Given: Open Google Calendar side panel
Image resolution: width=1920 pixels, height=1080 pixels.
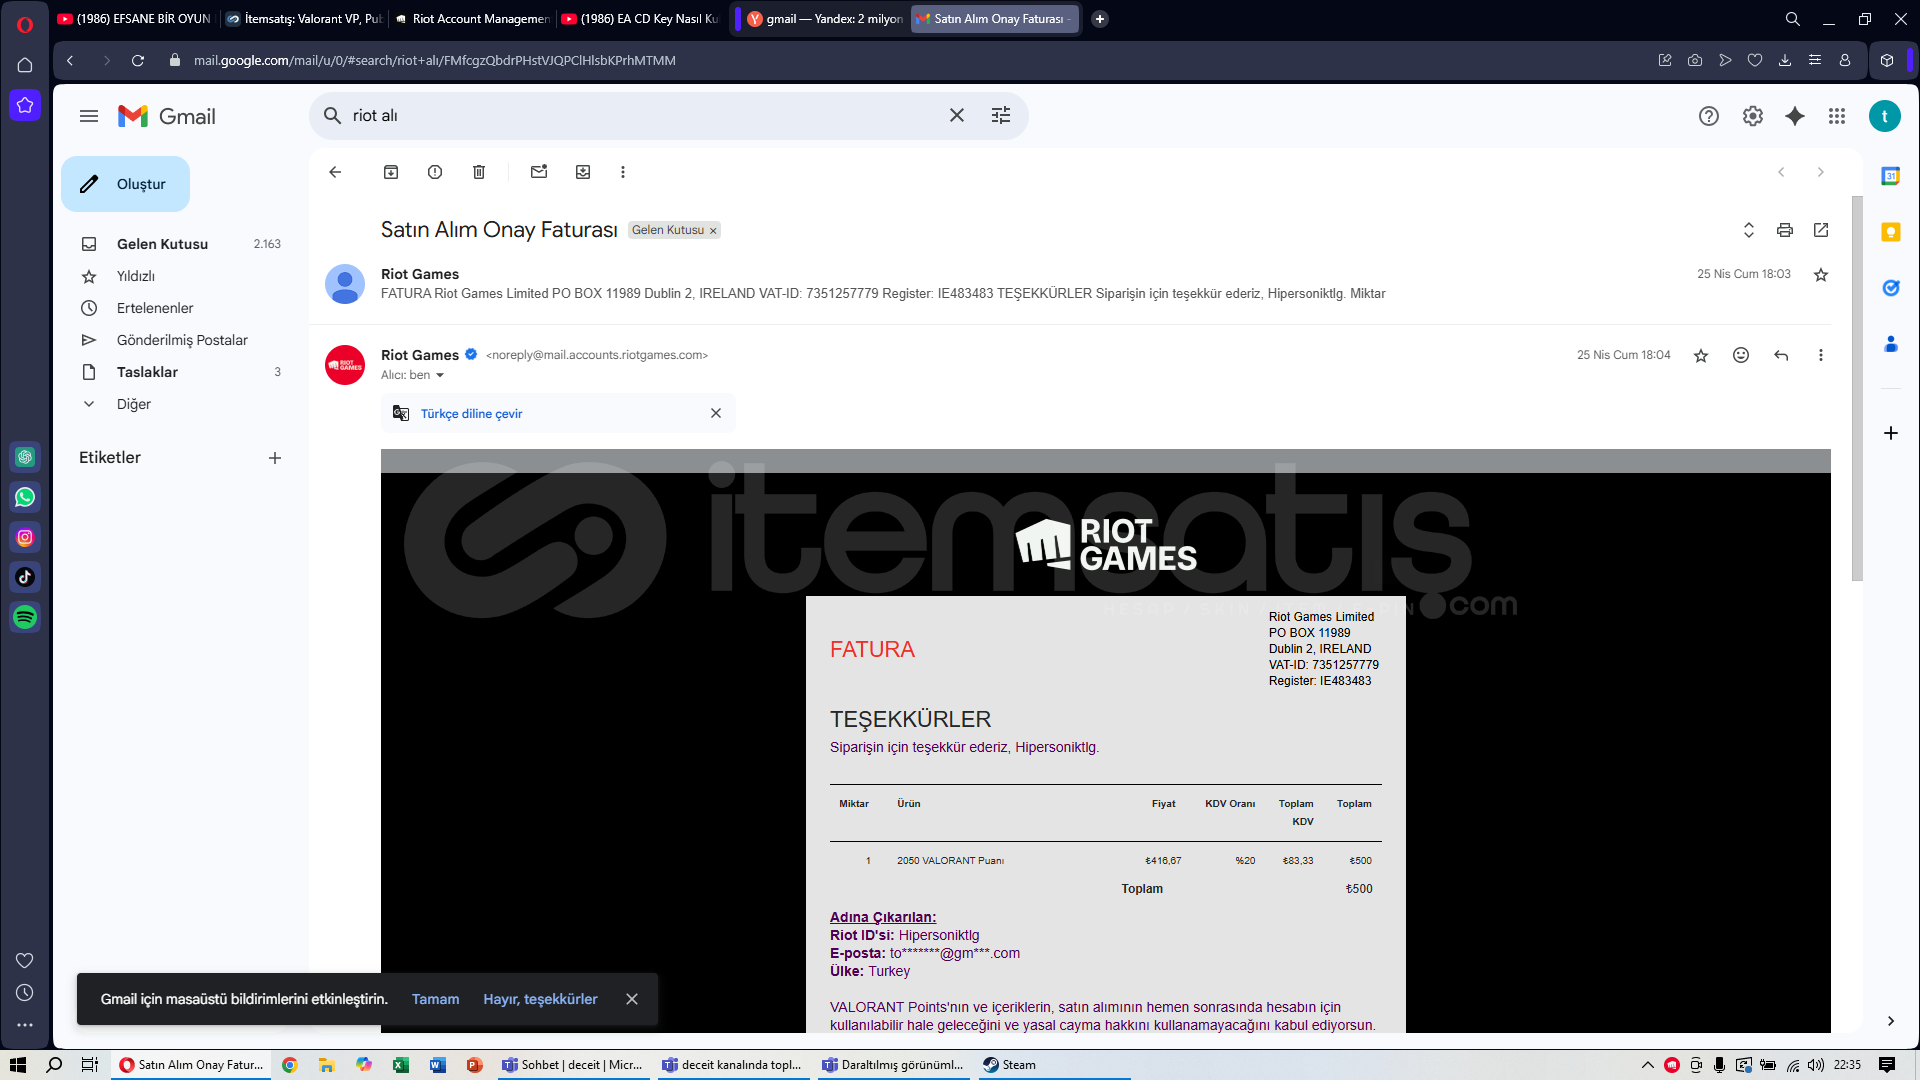Looking at the screenshot, I should click(x=1890, y=176).
